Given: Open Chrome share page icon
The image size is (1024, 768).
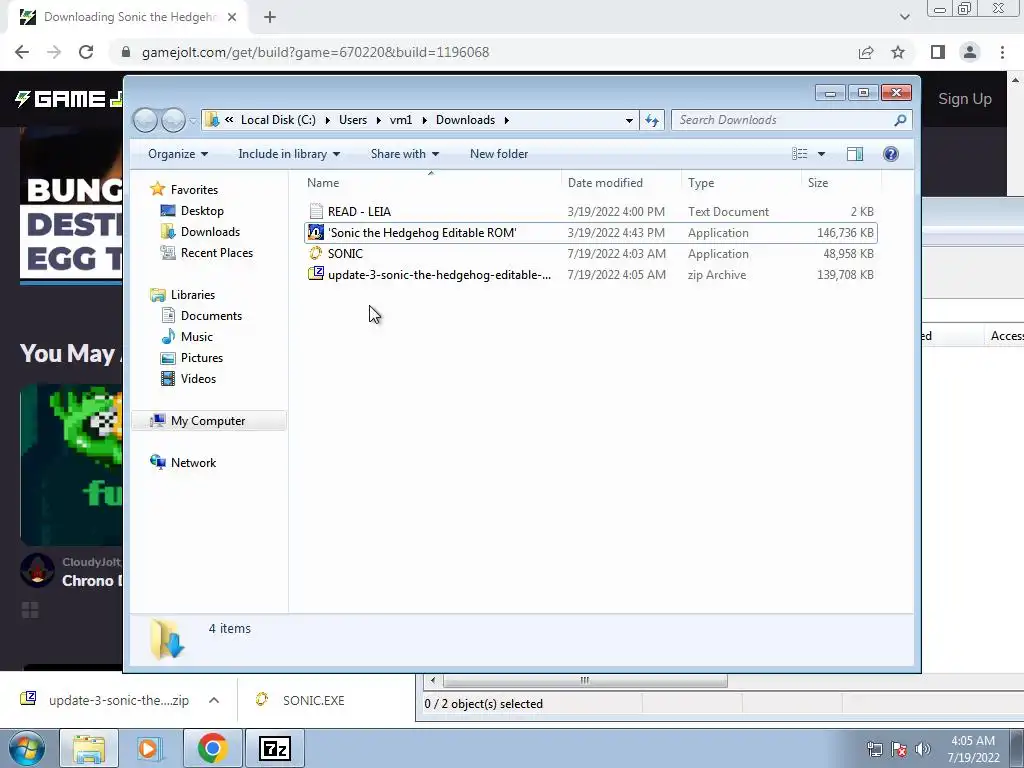Looking at the screenshot, I should click(x=866, y=52).
